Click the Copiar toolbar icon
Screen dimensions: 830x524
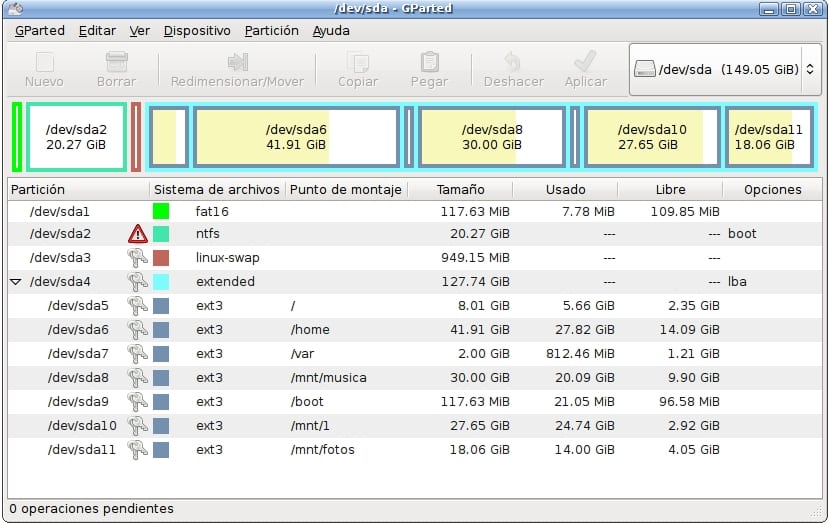pyautogui.click(x=358, y=62)
